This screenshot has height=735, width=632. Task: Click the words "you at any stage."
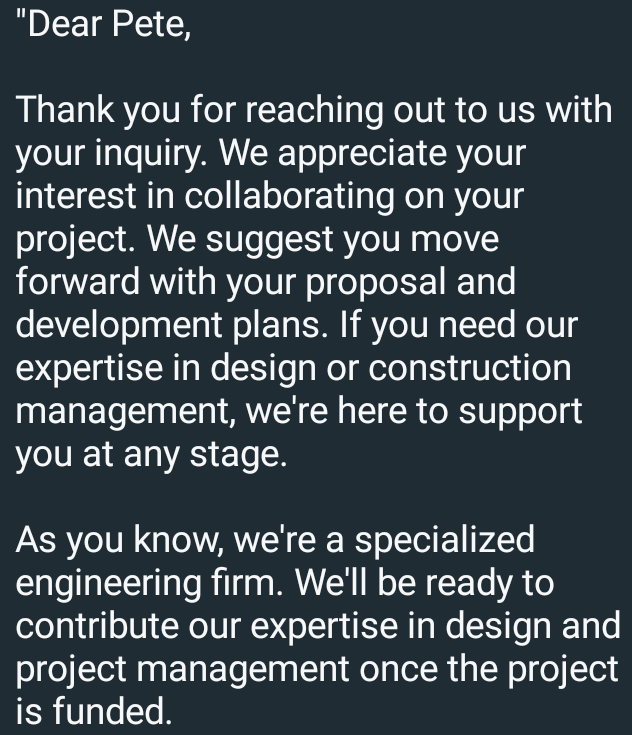point(151,454)
